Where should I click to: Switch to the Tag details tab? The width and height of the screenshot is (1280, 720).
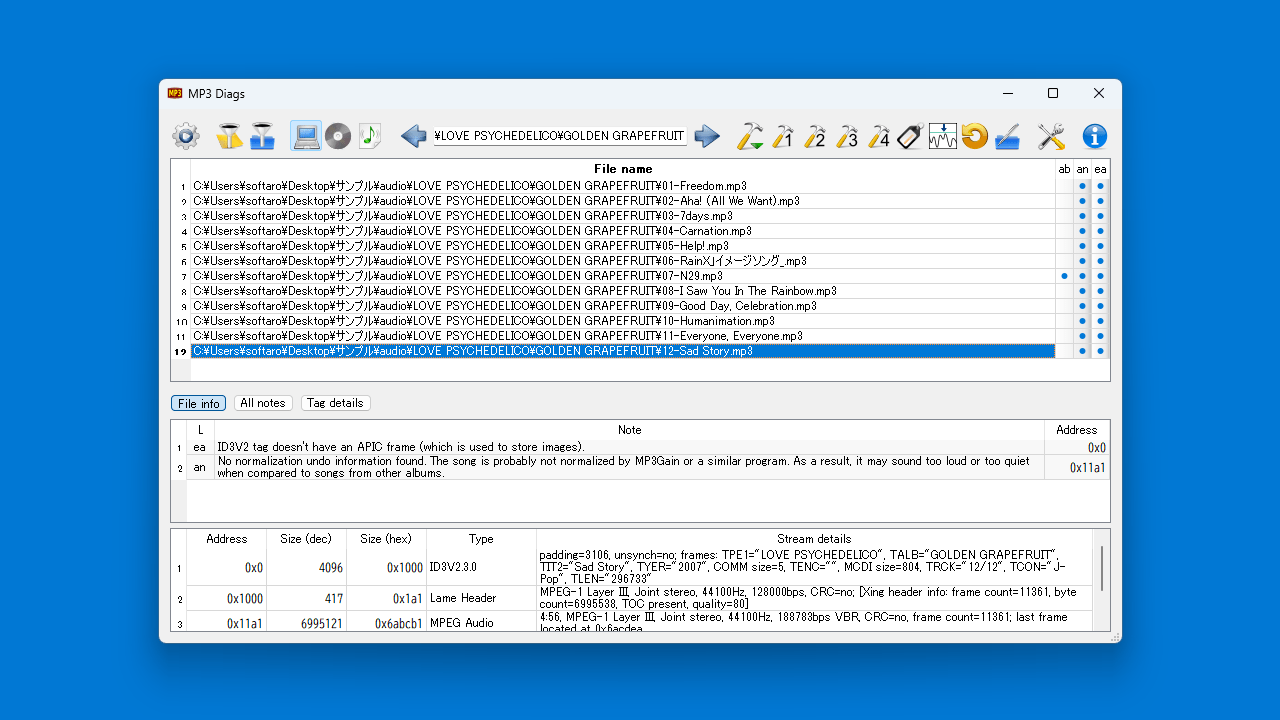(x=335, y=403)
